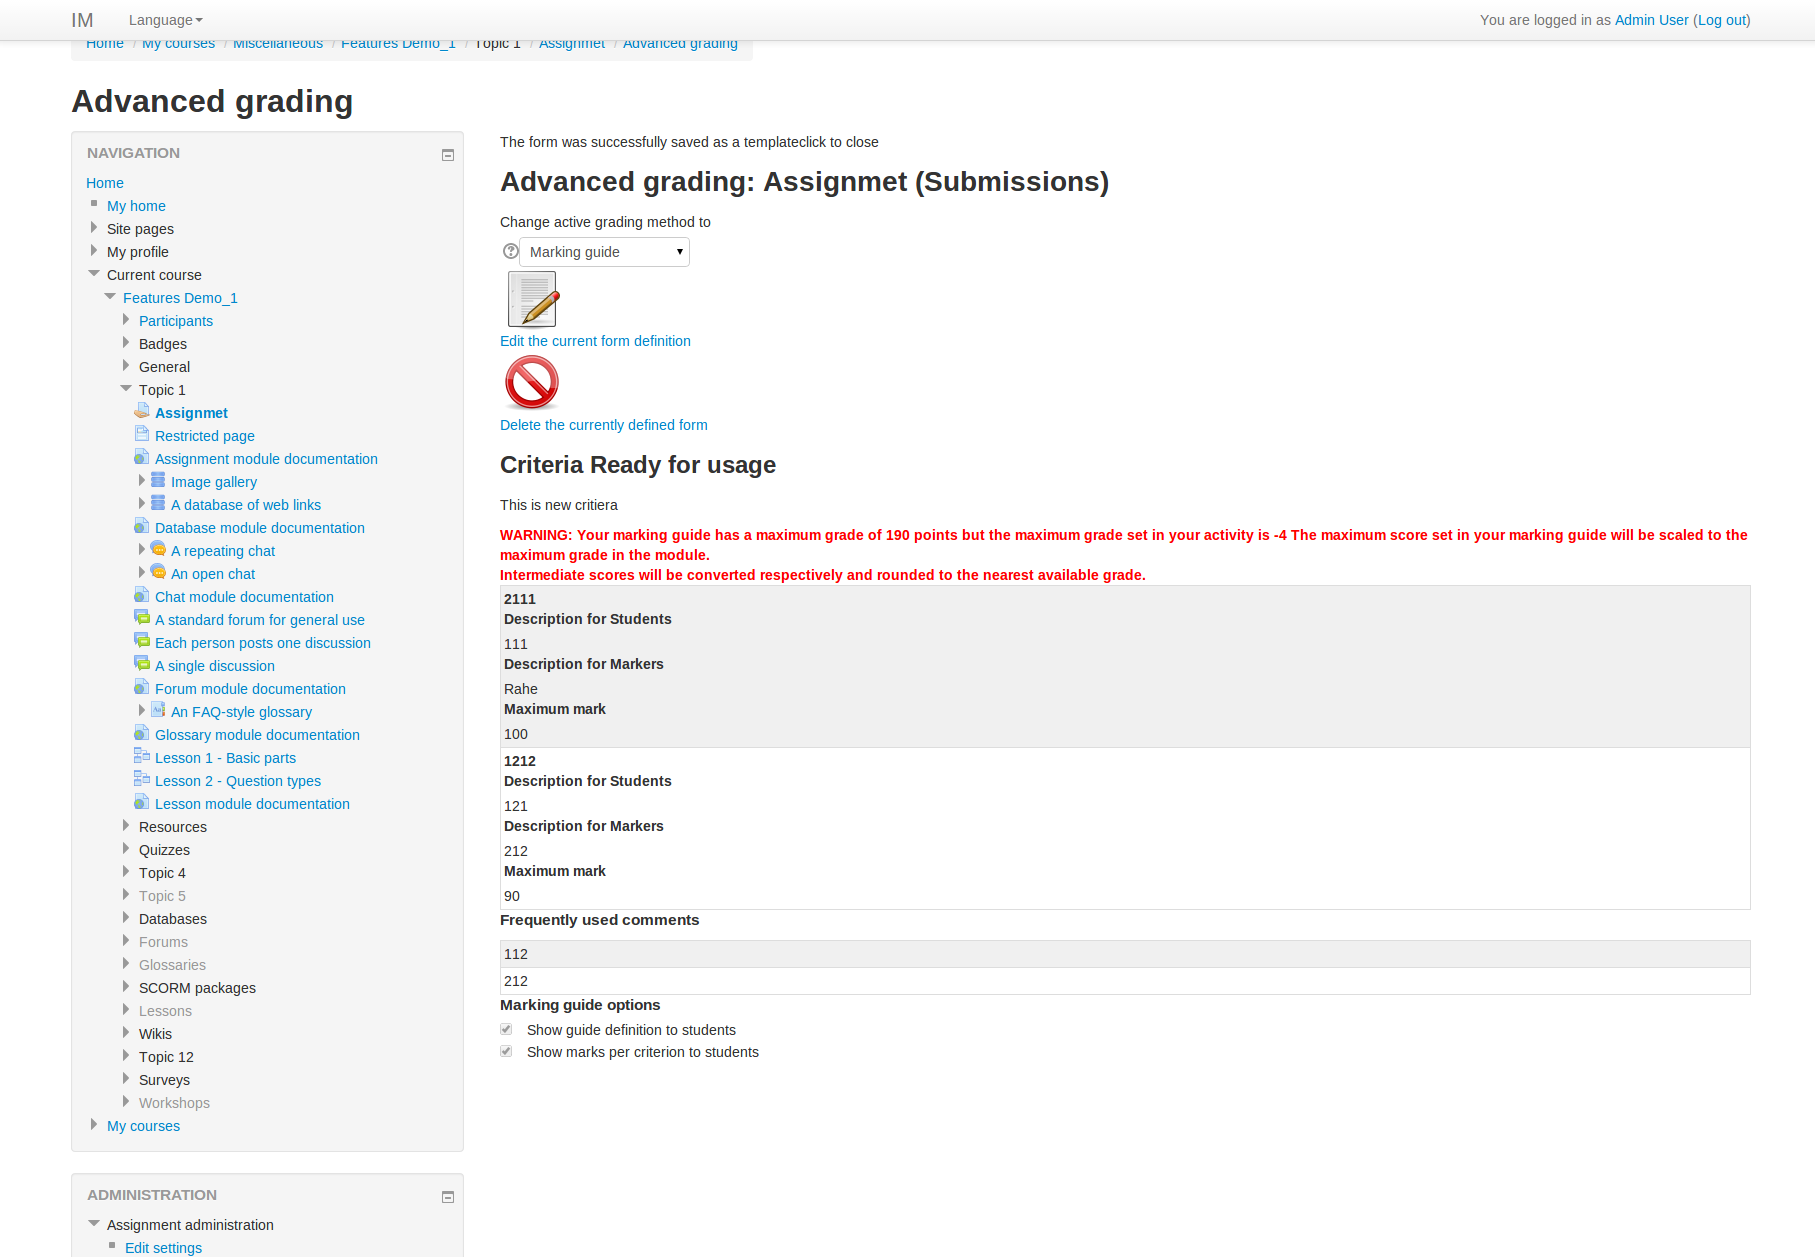
Task: Select Workshops in navigation tree
Action: 174,1103
